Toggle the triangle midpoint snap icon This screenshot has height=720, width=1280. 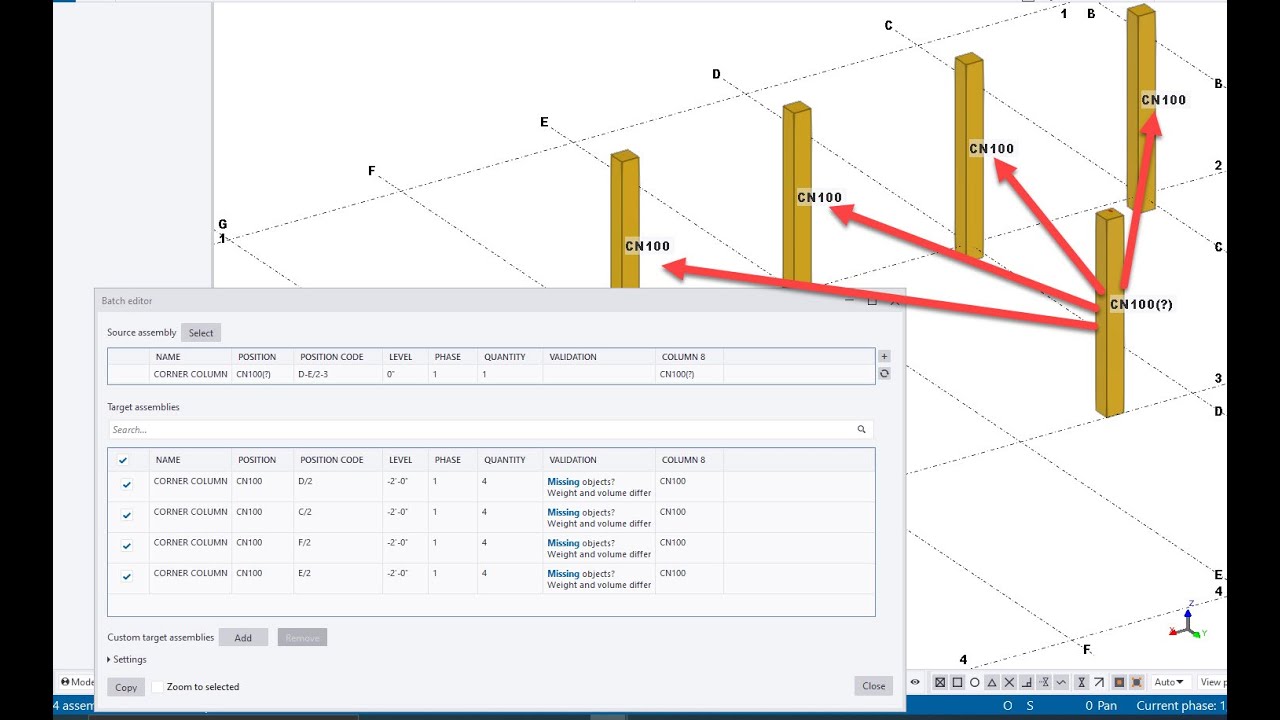[x=992, y=682]
